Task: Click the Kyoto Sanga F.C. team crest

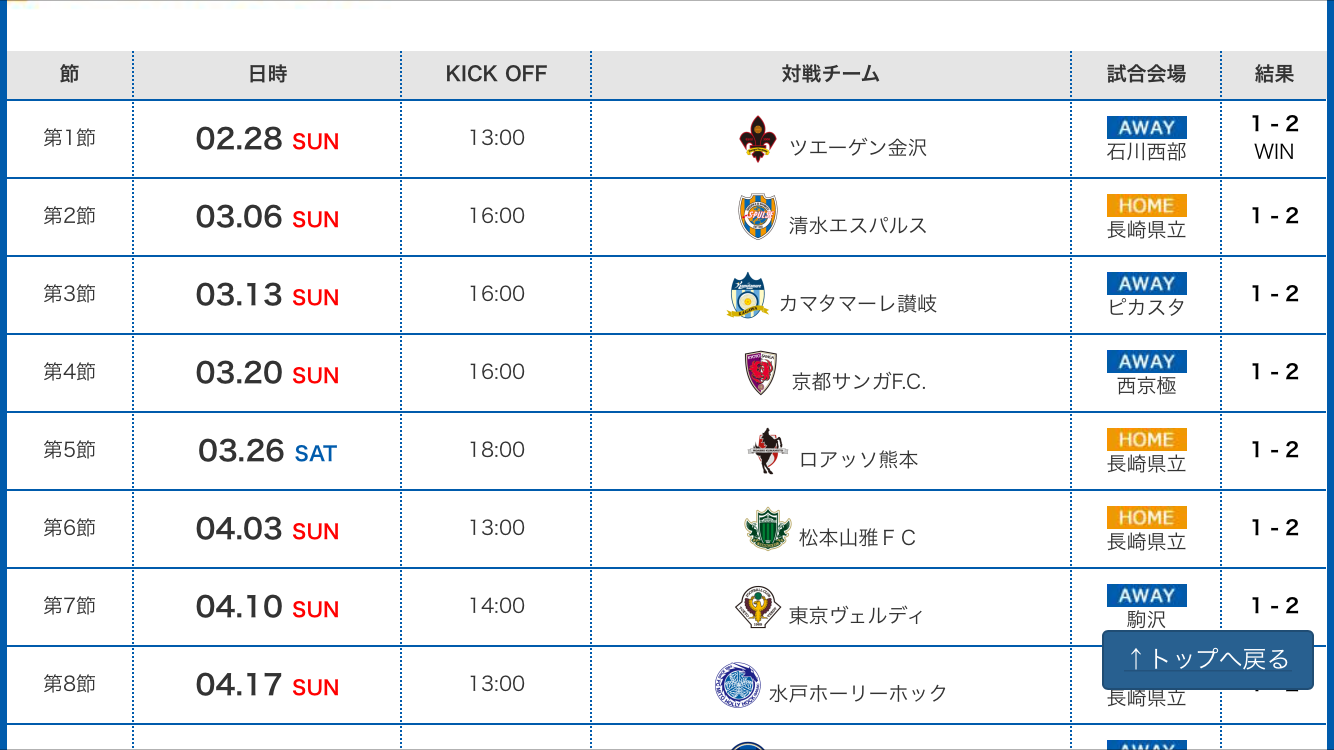Action: (761, 373)
